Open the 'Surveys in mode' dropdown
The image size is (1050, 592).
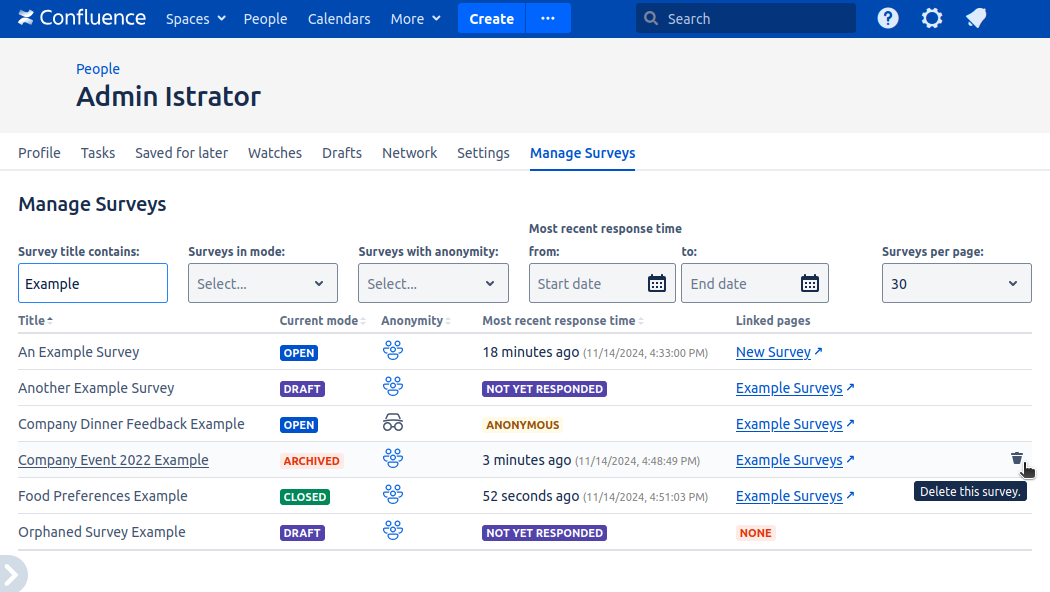[x=263, y=283]
